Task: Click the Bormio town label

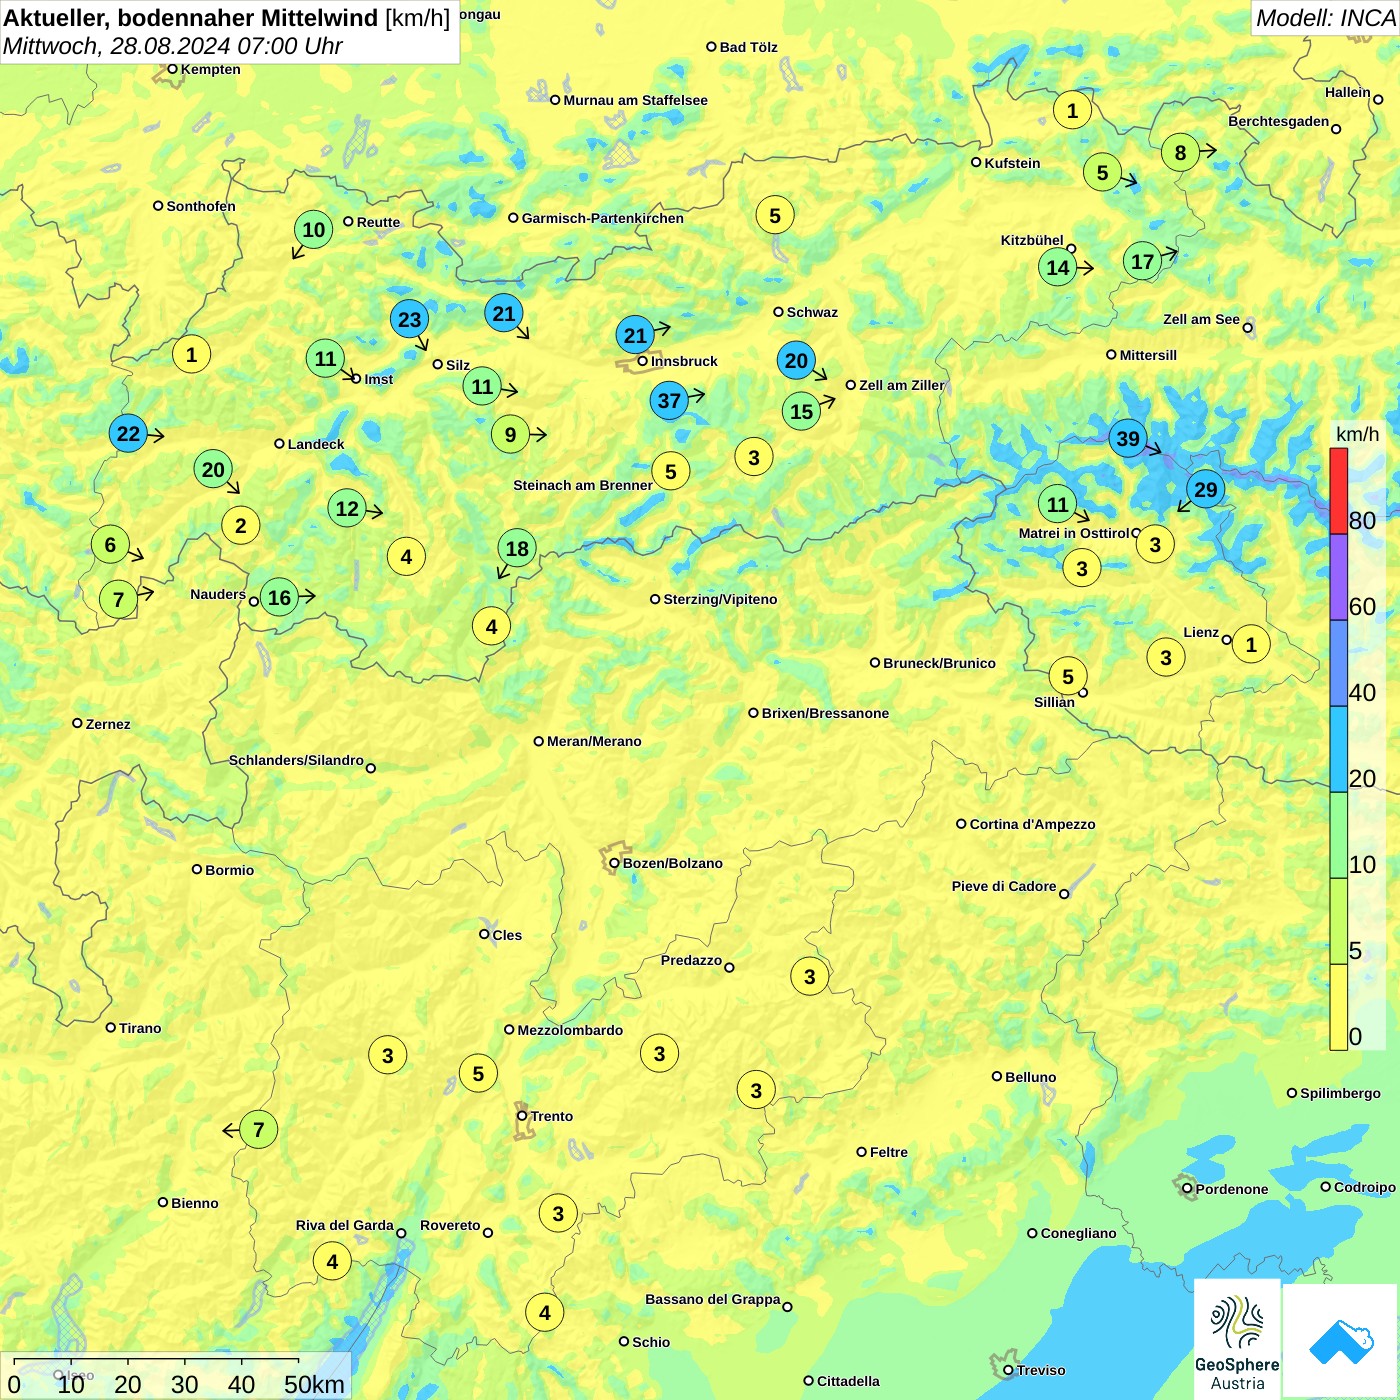Action: [229, 870]
